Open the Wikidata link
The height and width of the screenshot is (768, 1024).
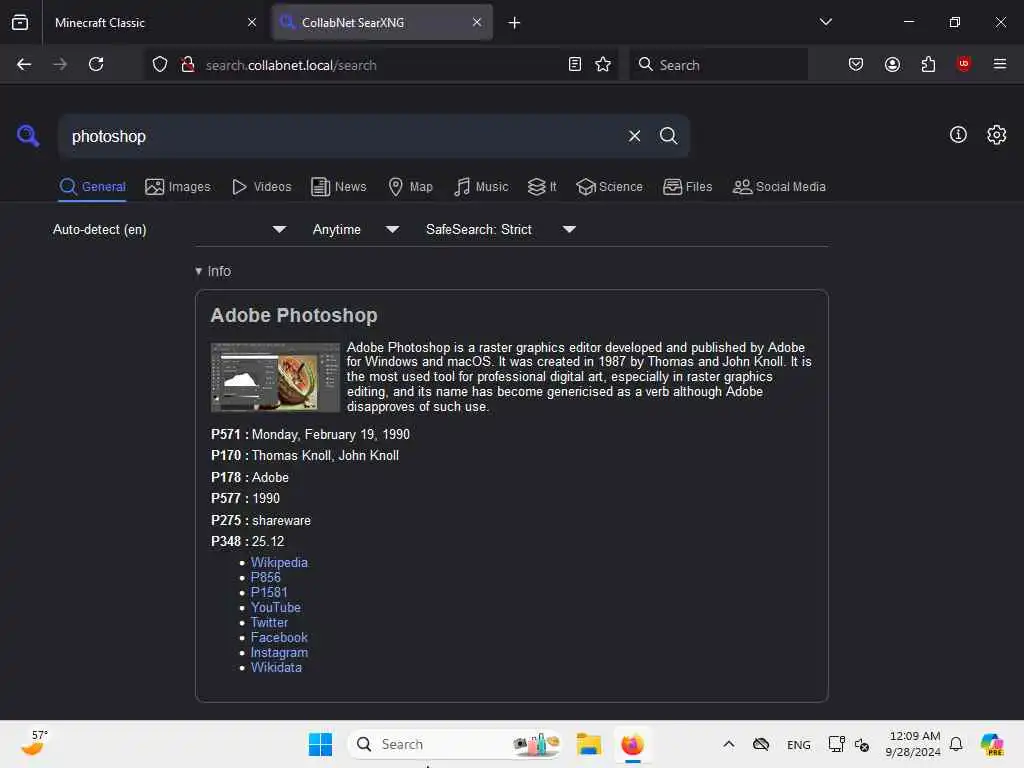pos(276,667)
